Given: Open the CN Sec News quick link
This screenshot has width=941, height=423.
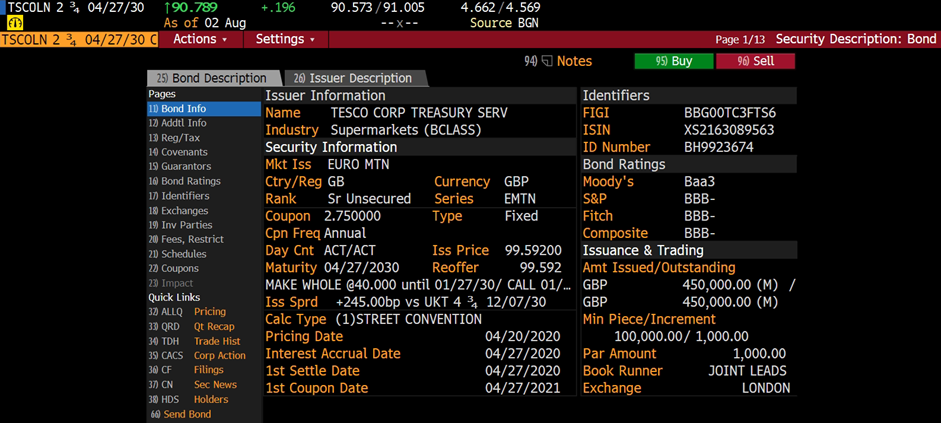Looking at the screenshot, I should pos(193,385).
